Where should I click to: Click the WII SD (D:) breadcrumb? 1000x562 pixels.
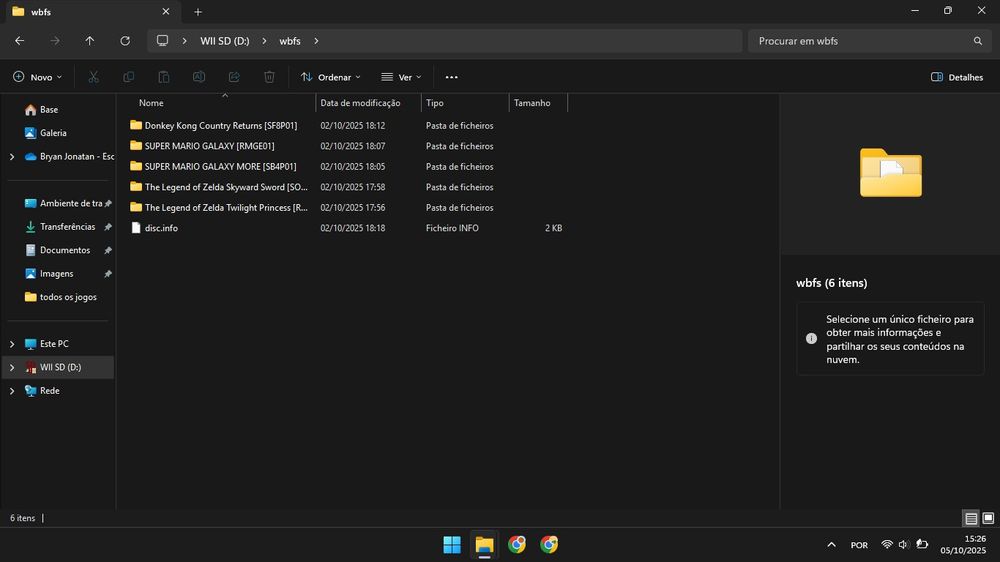point(226,41)
